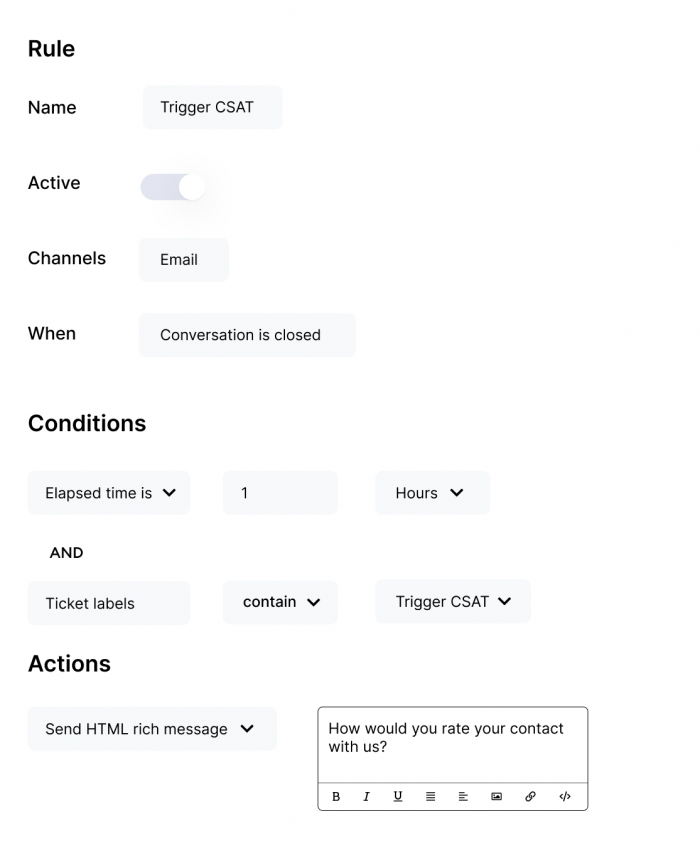Insert a hyperlink into the message

(x=529, y=796)
